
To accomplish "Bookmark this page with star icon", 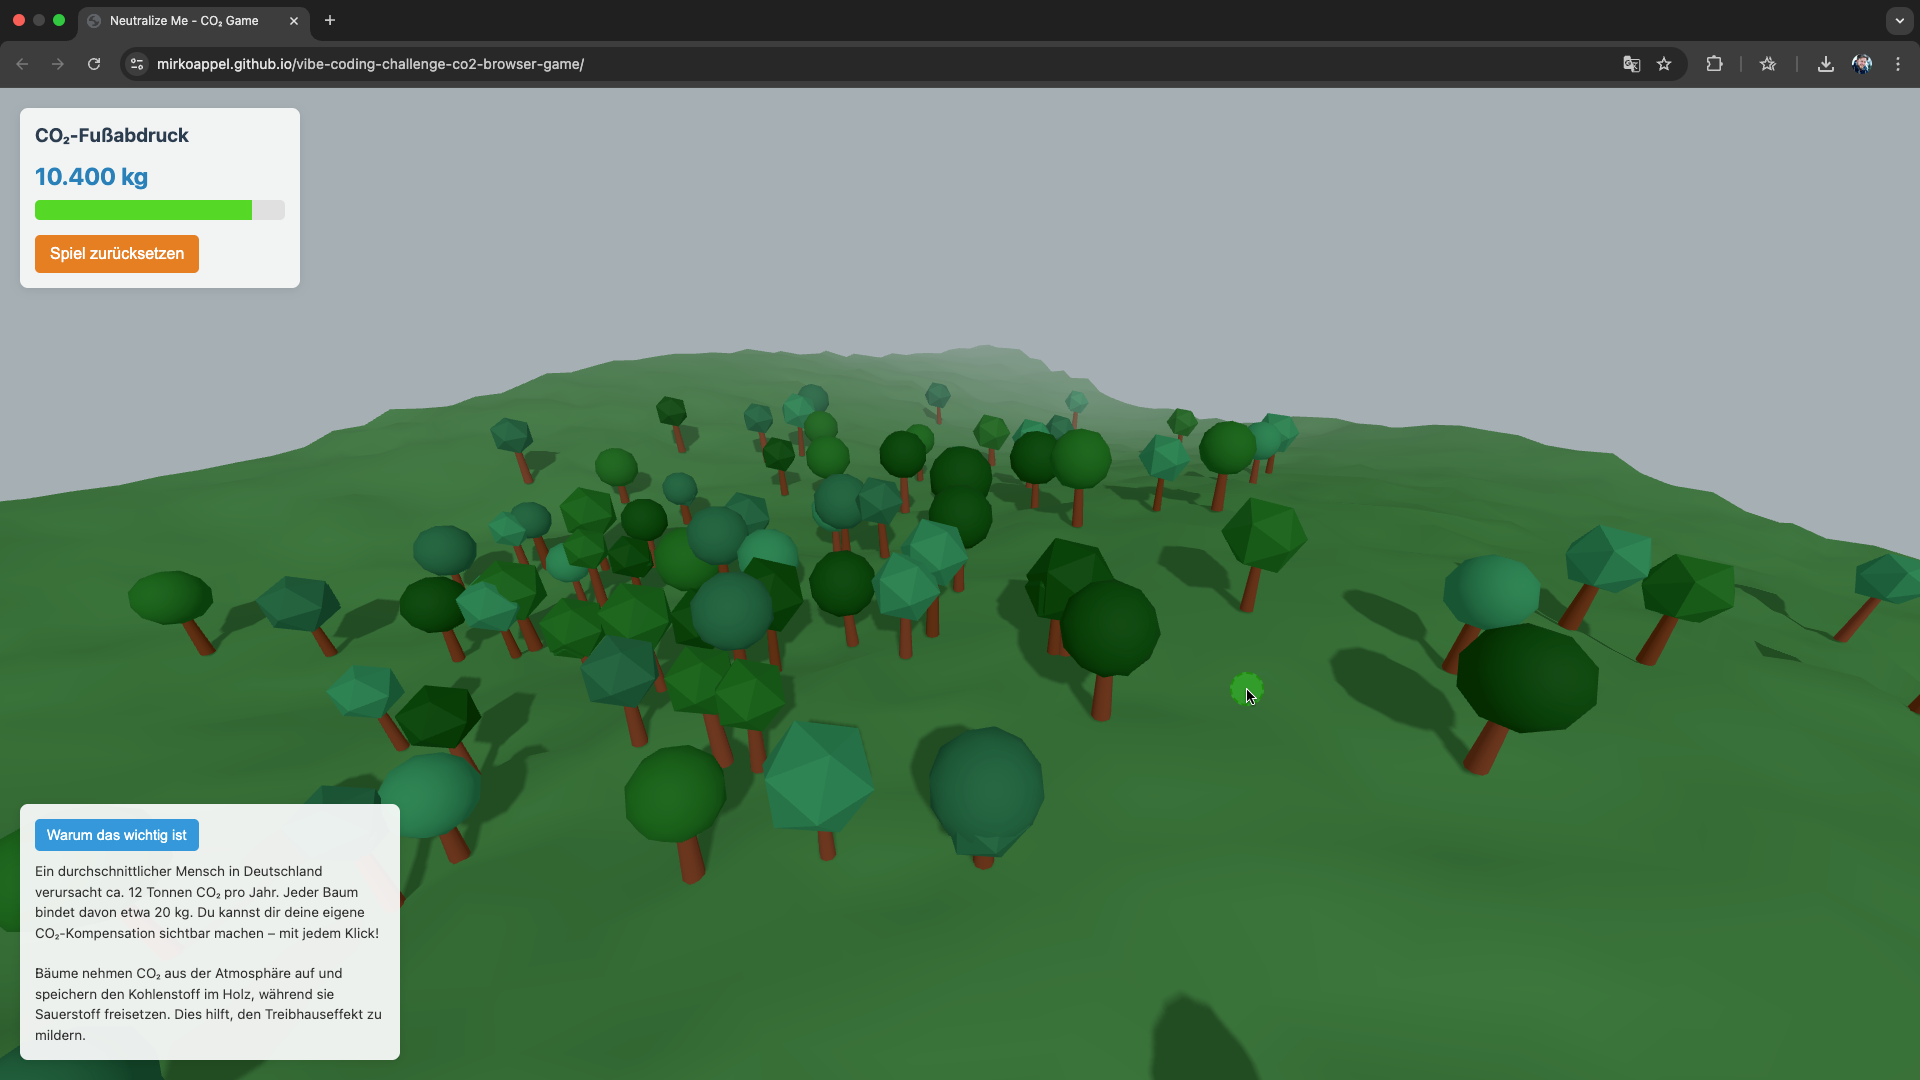I will [1664, 64].
